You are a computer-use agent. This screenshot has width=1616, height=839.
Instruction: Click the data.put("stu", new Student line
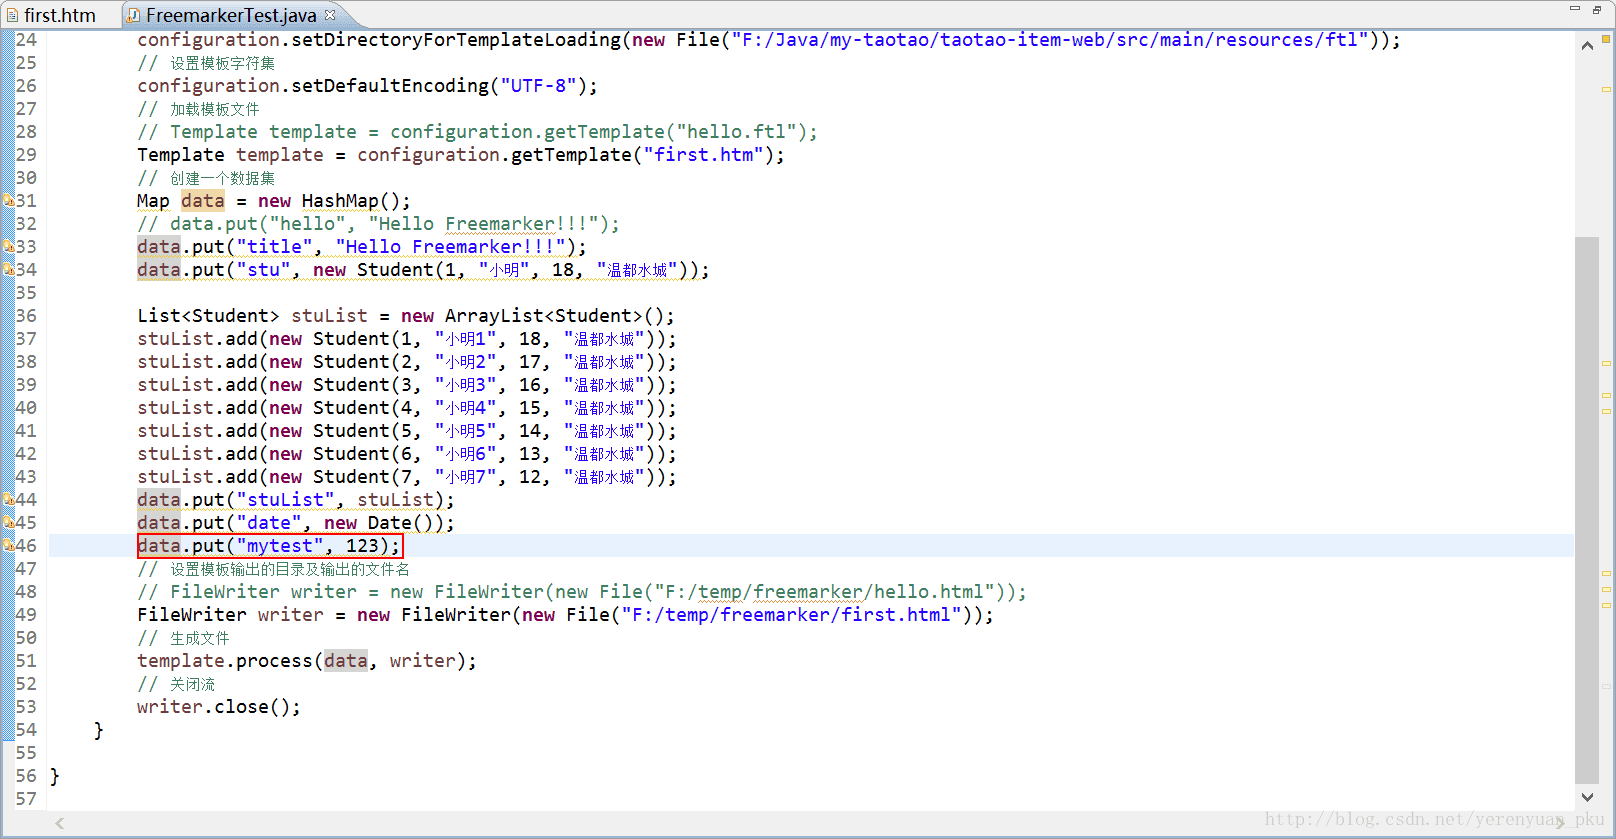pyautogui.click(x=423, y=270)
